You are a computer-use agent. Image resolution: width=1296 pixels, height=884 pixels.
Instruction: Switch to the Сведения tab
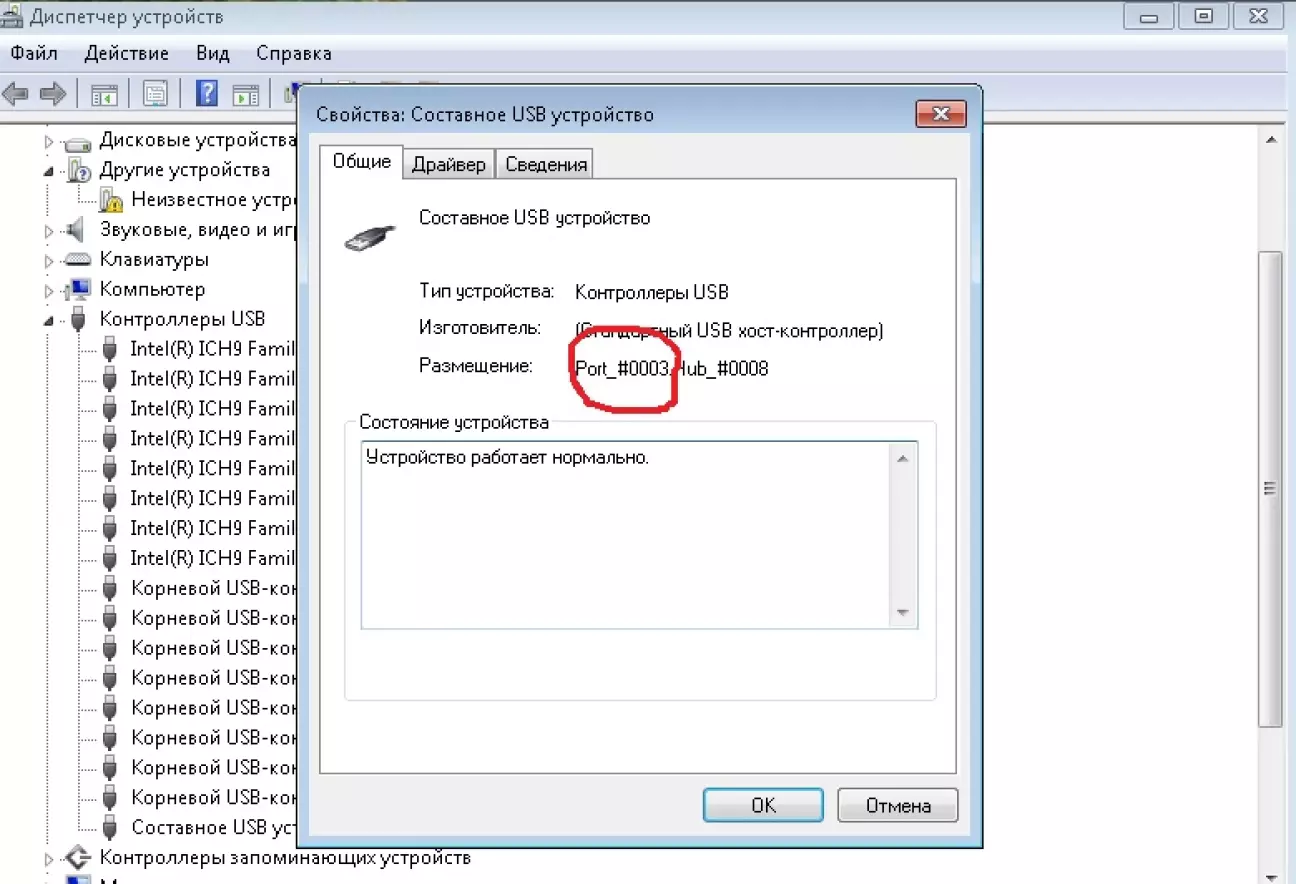(546, 164)
